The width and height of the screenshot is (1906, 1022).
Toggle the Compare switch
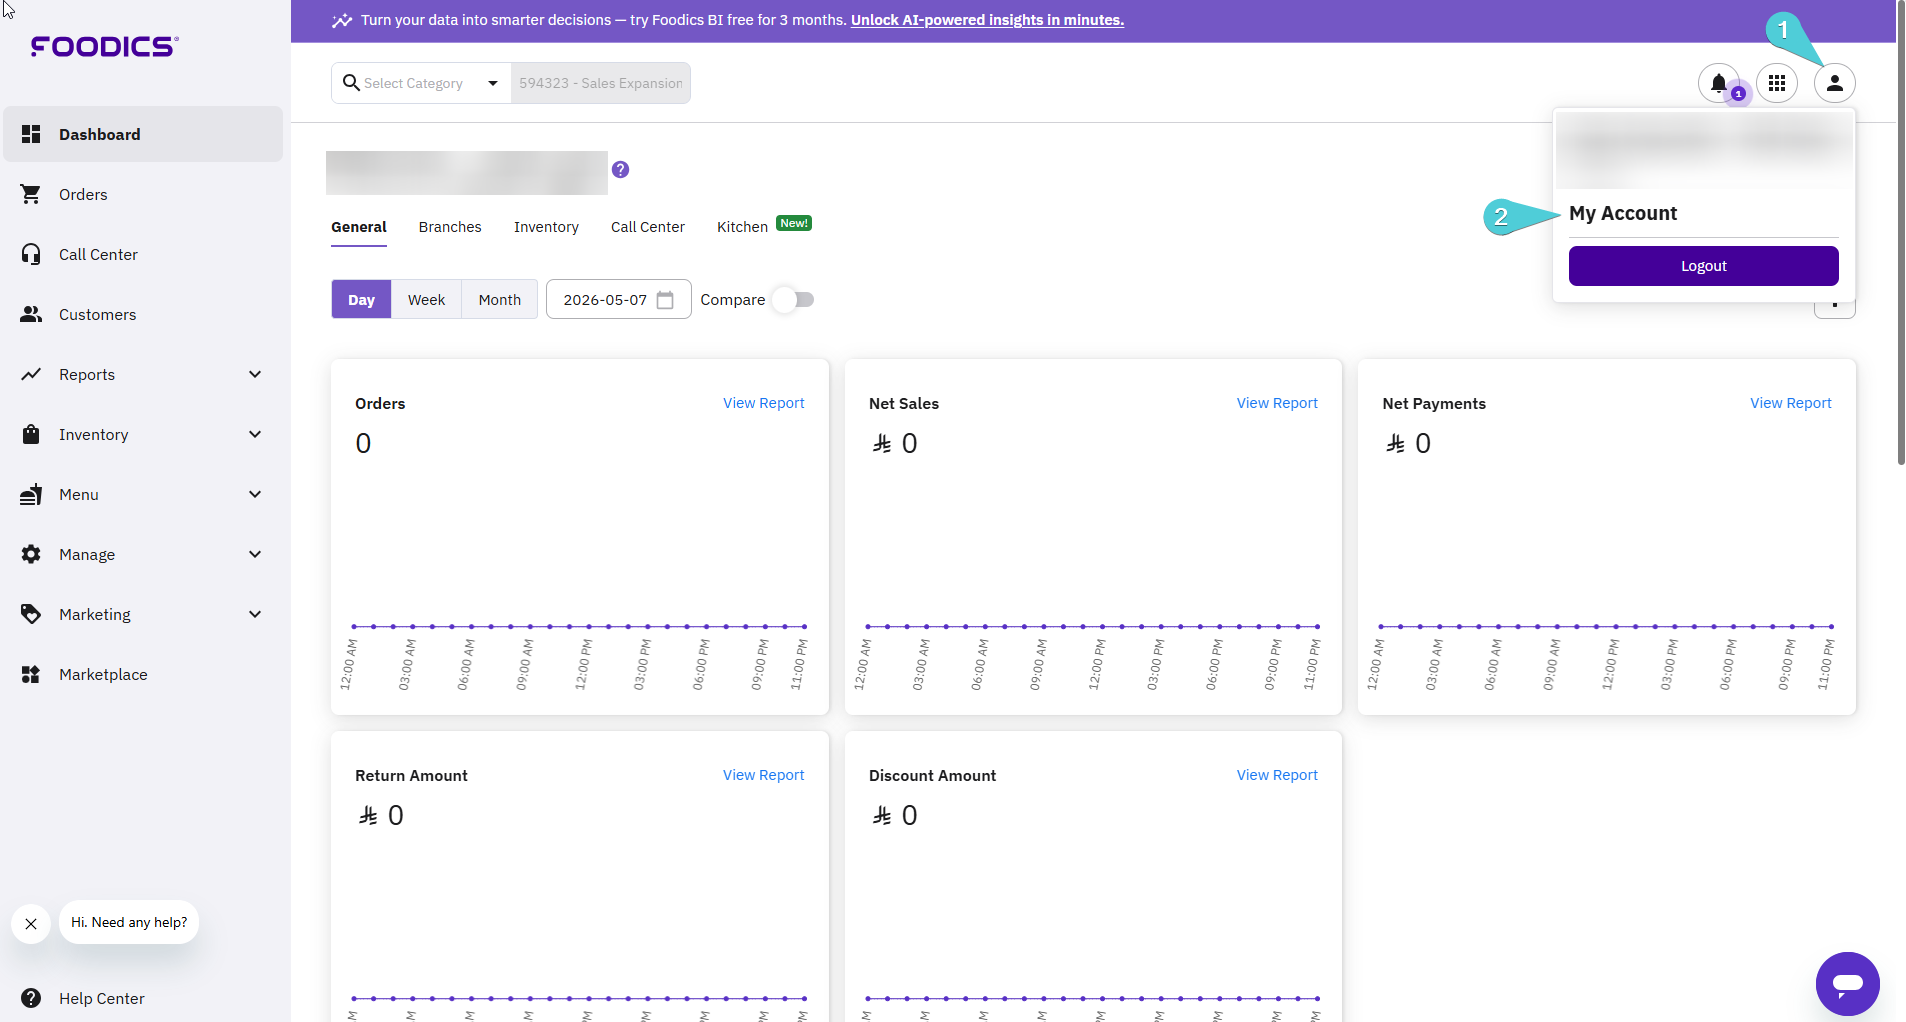click(x=795, y=300)
